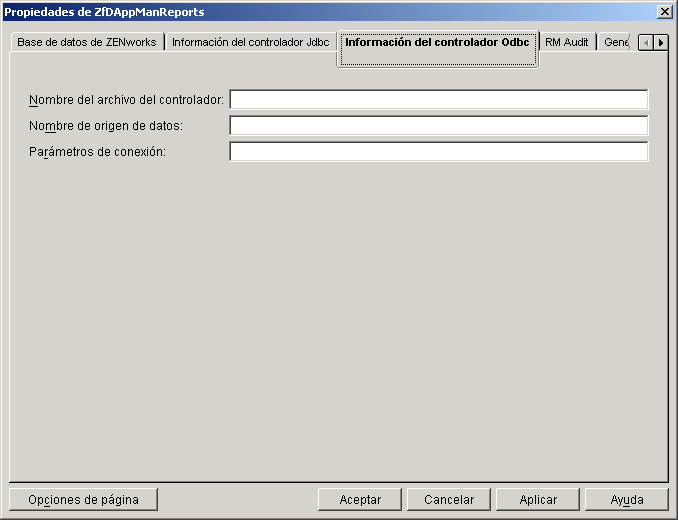Click the Parámetros de conexión label
Screen dimensions: 678x520
(97, 152)
